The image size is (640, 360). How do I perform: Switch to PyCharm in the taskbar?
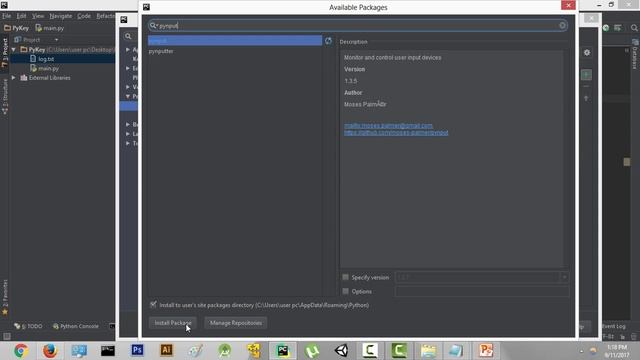282,351
